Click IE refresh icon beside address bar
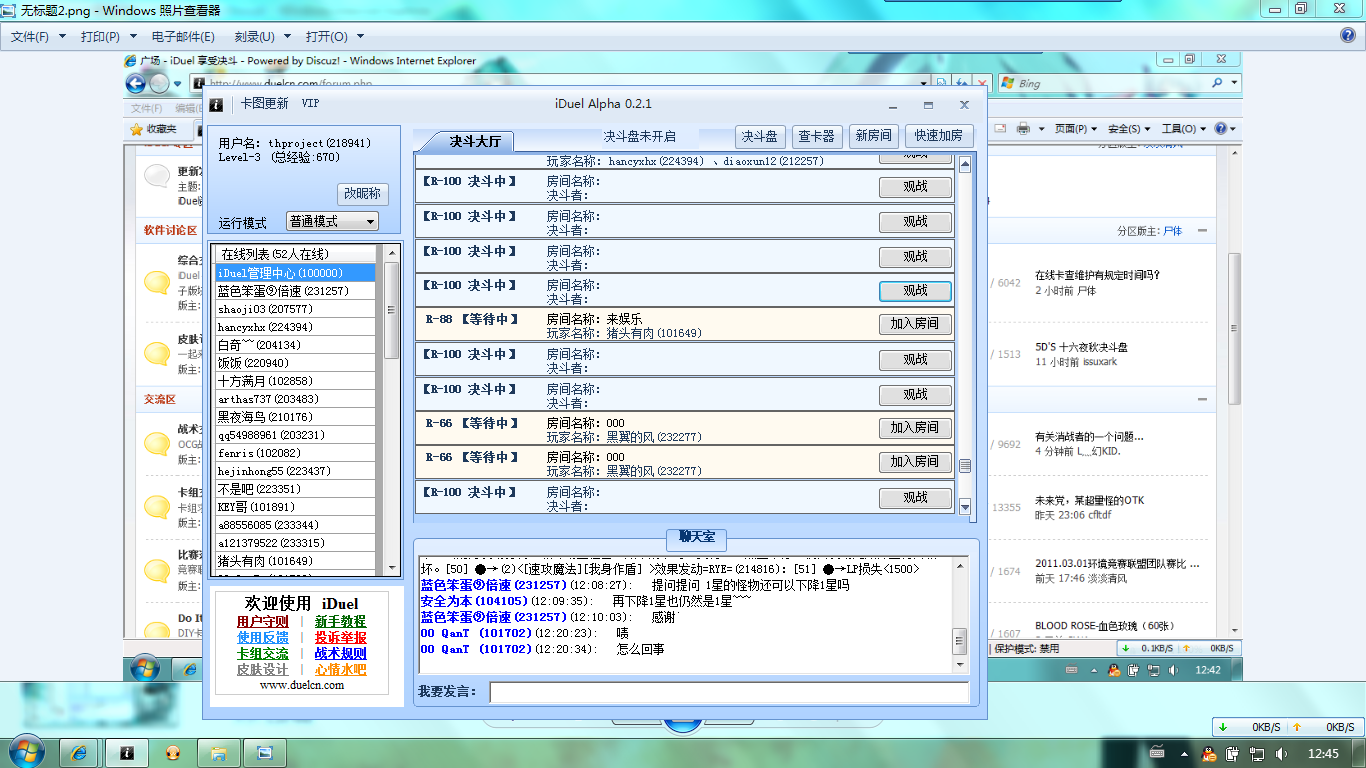The width and height of the screenshot is (1366, 768). [962, 83]
